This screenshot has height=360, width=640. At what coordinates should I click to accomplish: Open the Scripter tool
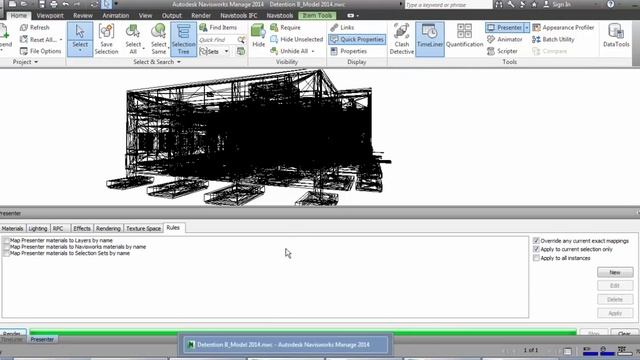click(x=502, y=51)
